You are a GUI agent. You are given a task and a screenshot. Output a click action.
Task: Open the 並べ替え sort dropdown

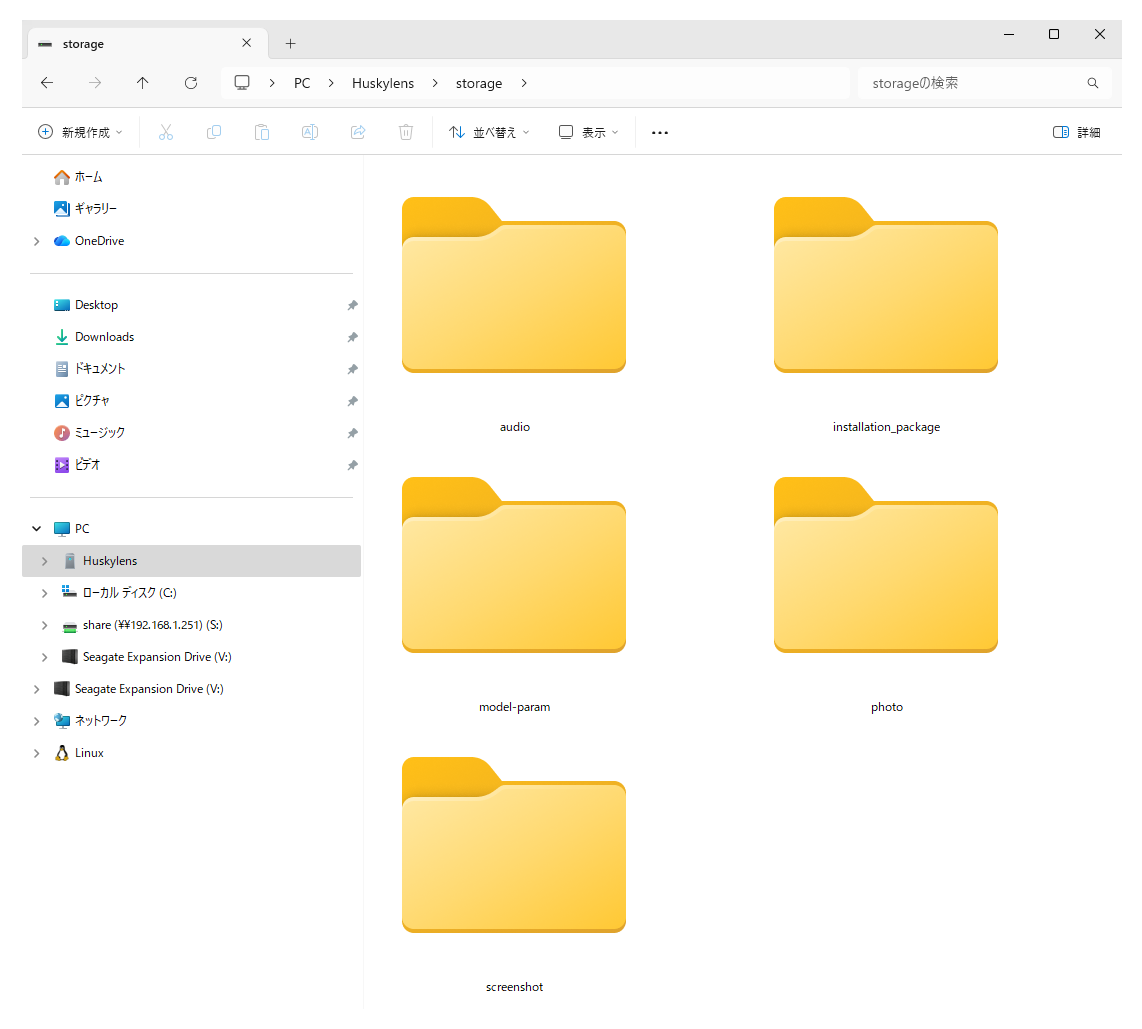click(489, 132)
